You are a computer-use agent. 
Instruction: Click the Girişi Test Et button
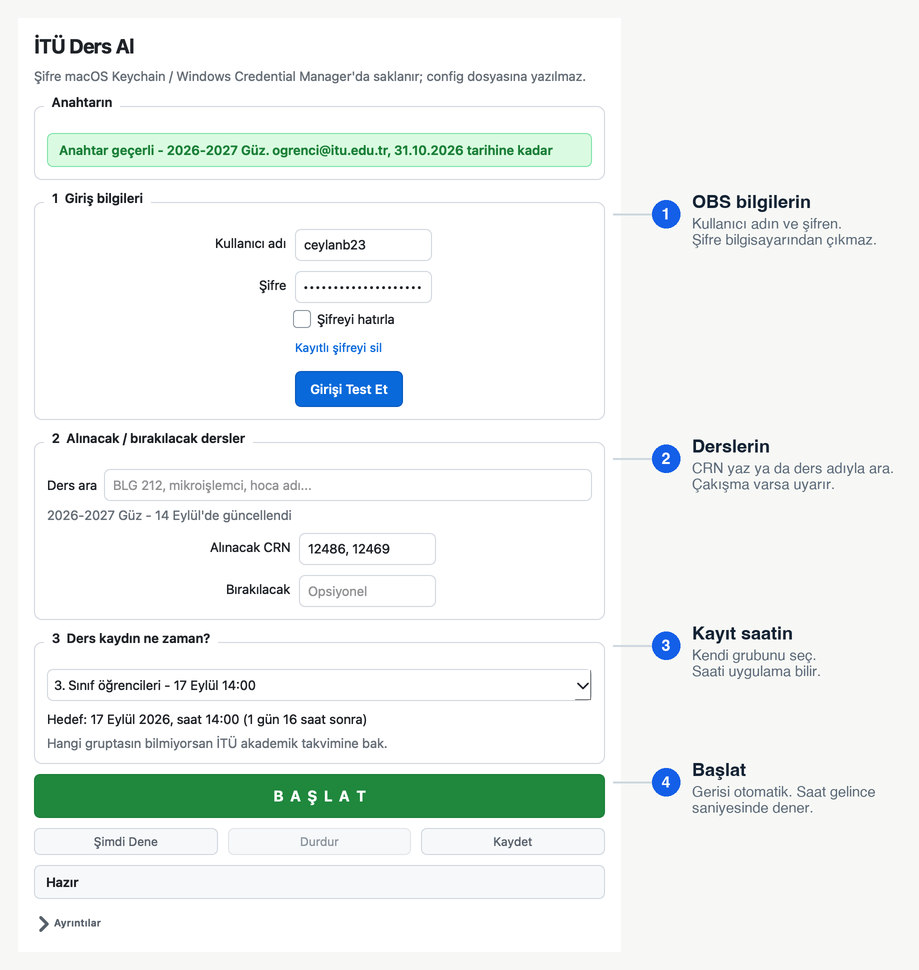point(349,389)
